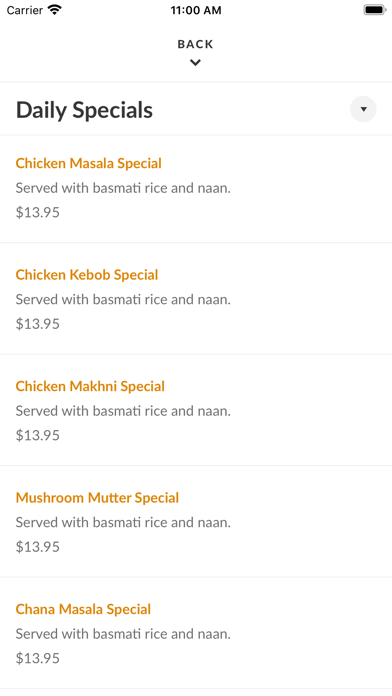The image size is (392, 696).
Task: Open Chicken Makhni Special item
Action: coord(196,410)
